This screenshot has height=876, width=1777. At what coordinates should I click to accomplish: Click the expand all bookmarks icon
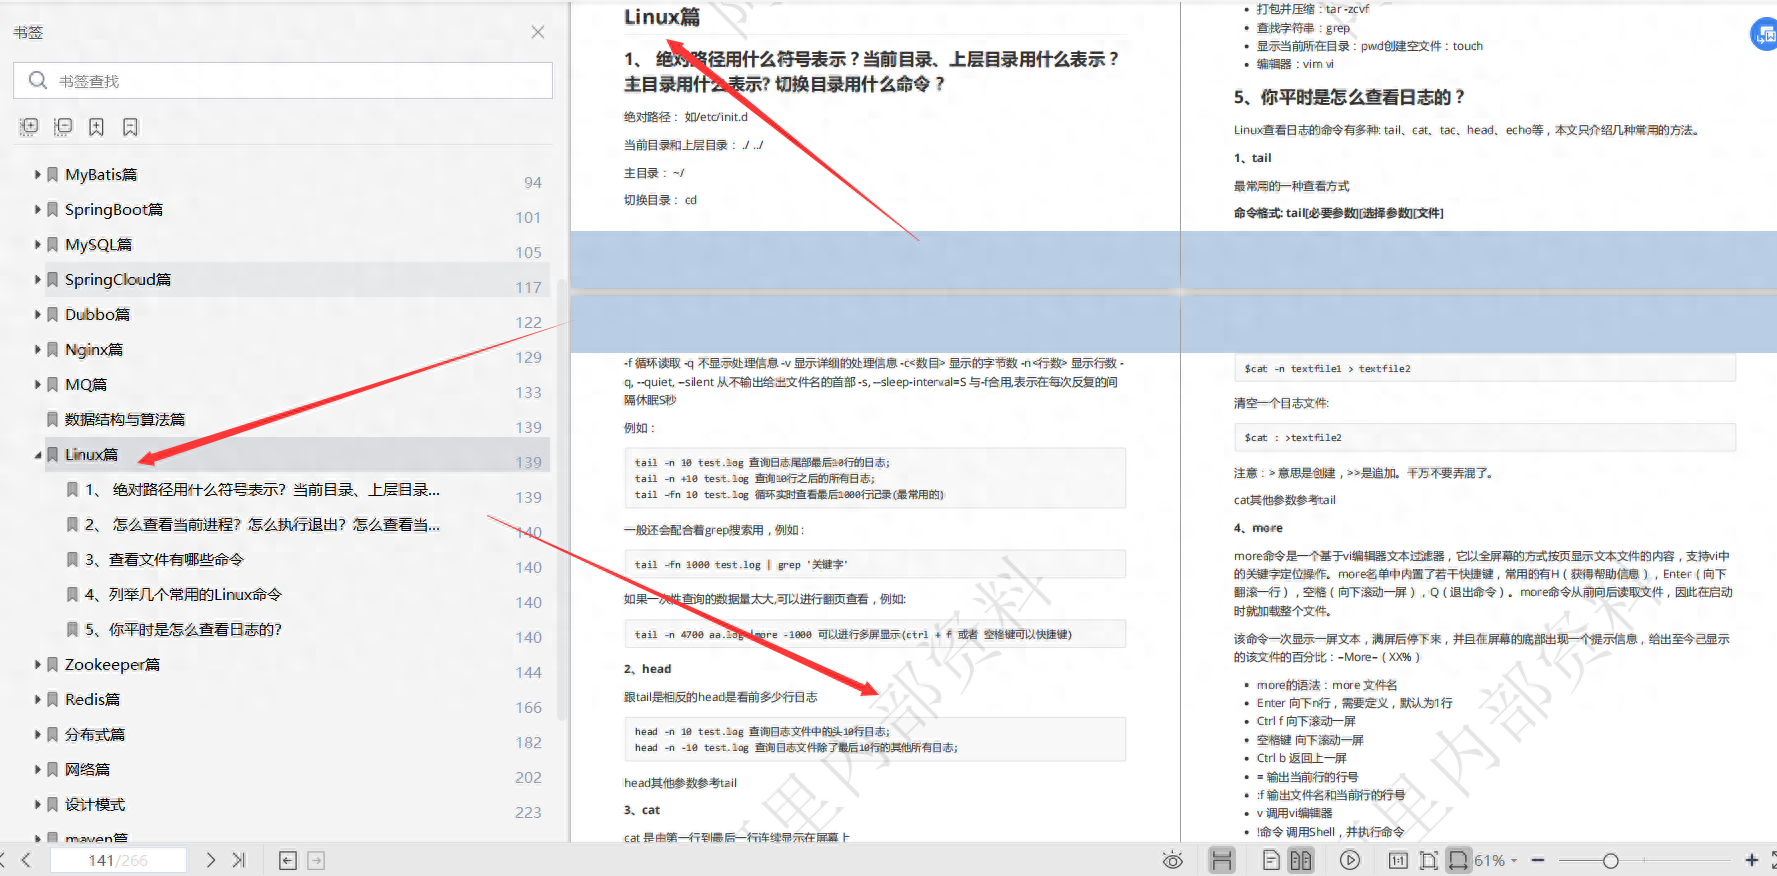pos(29,127)
